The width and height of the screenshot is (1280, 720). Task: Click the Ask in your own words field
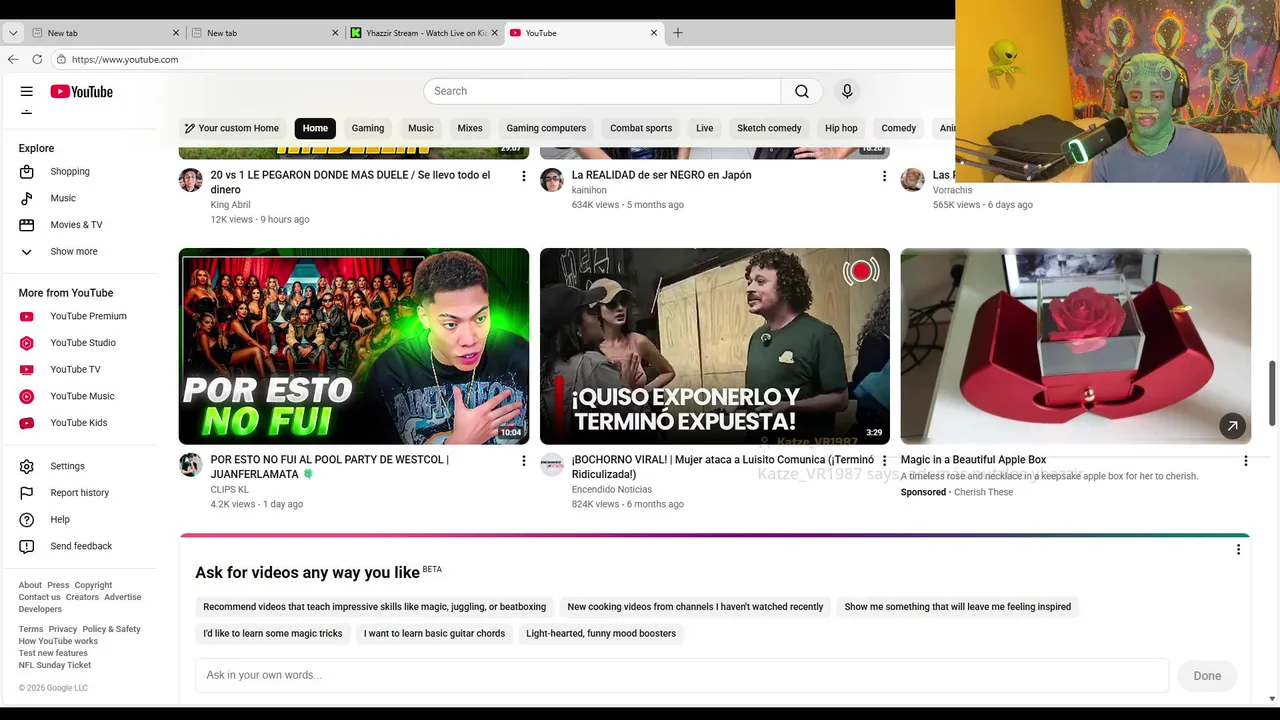click(682, 675)
